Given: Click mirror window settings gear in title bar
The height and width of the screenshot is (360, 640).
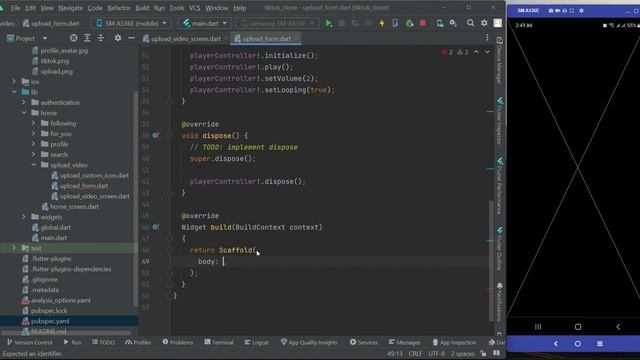Looking at the screenshot, I should (581, 11).
